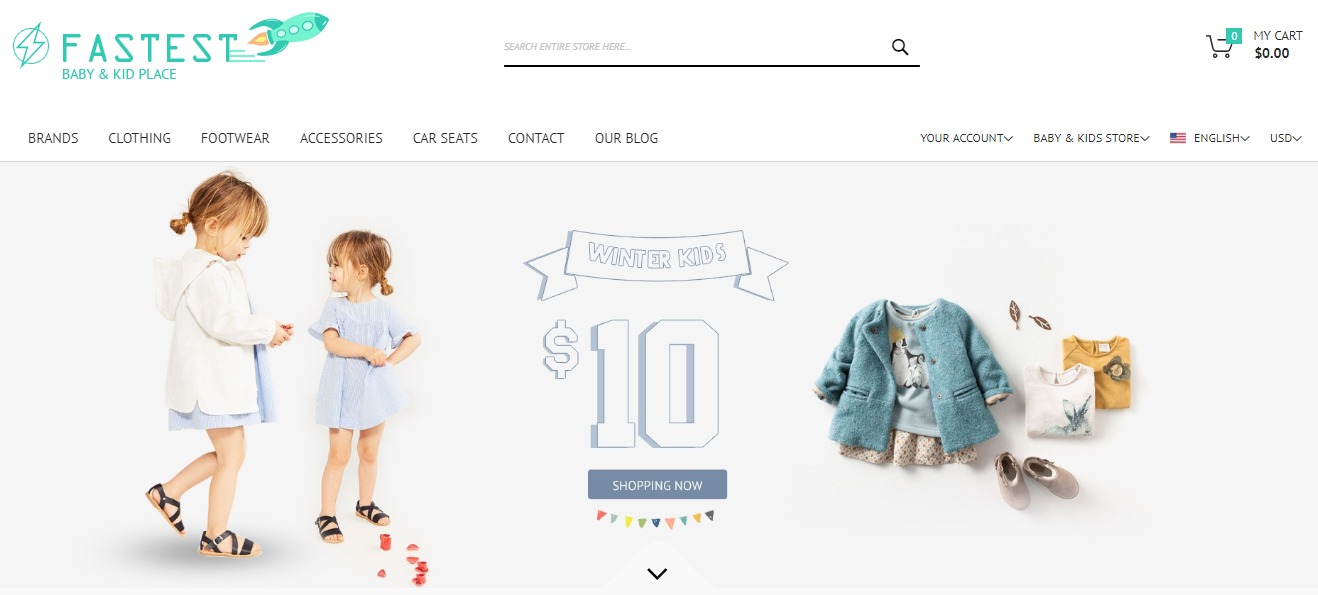This screenshot has height=595, width=1318.
Task: Click the down chevron below the banner
Action: (657, 573)
